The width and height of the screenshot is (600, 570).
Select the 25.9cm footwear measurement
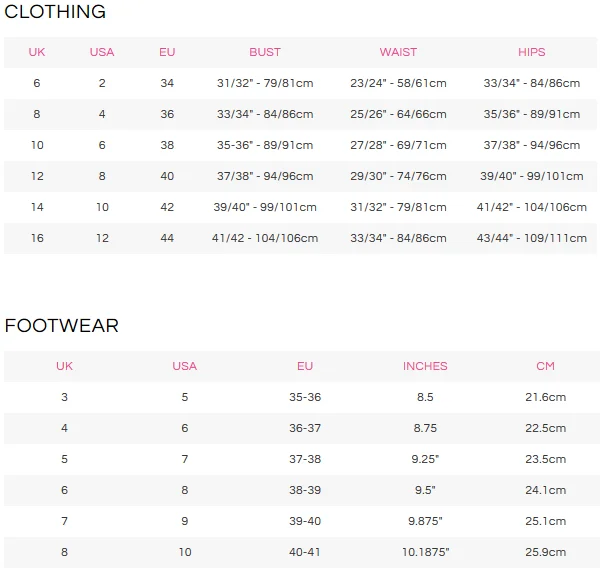(545, 552)
